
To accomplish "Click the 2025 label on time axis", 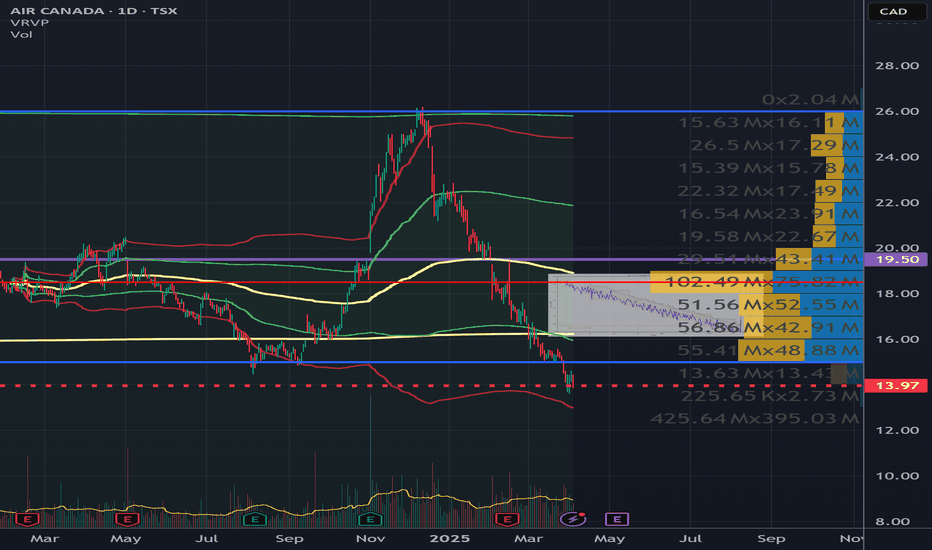I will (449, 539).
